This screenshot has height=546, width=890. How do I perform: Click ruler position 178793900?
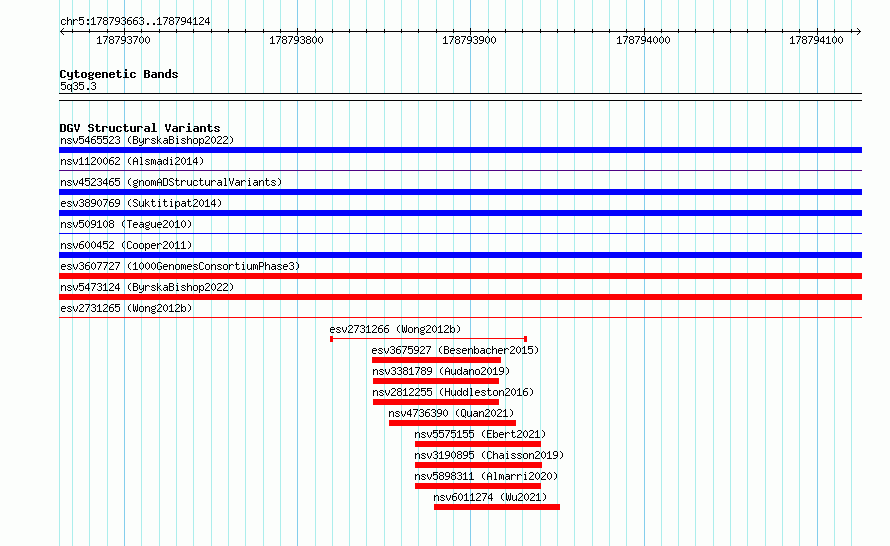coord(469,40)
